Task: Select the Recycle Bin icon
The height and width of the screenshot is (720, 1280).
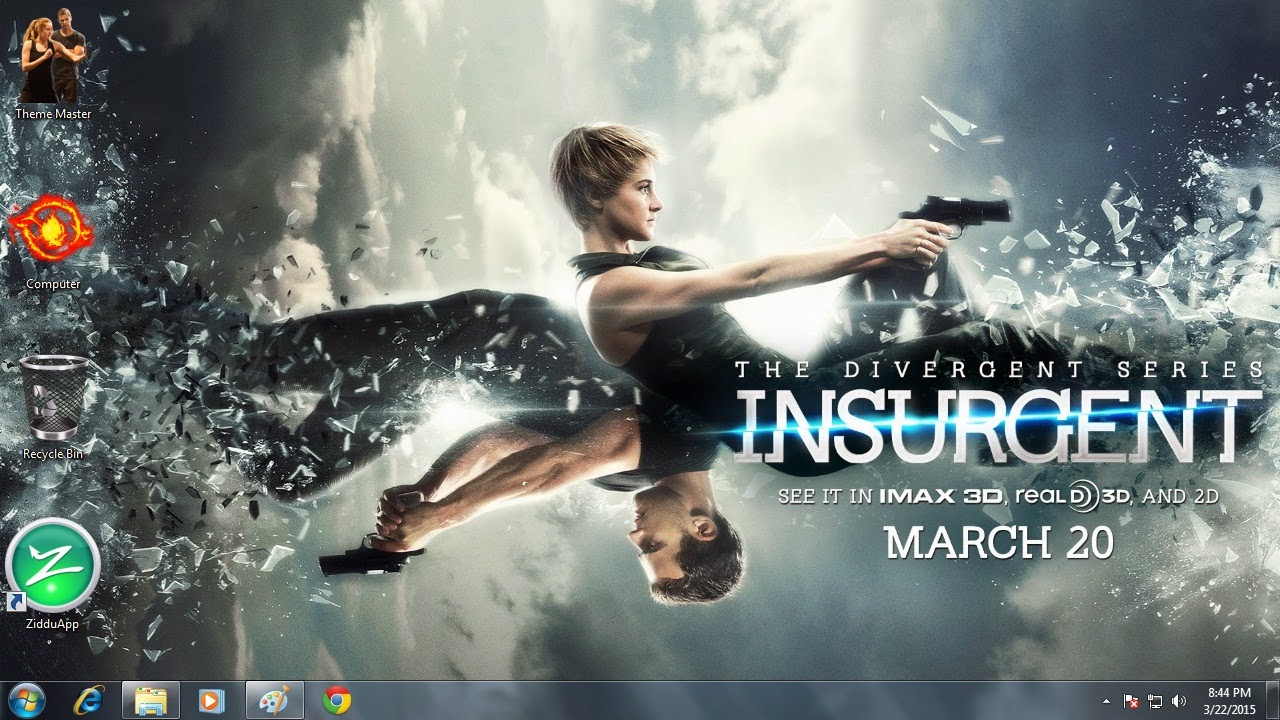Action: coord(53,407)
